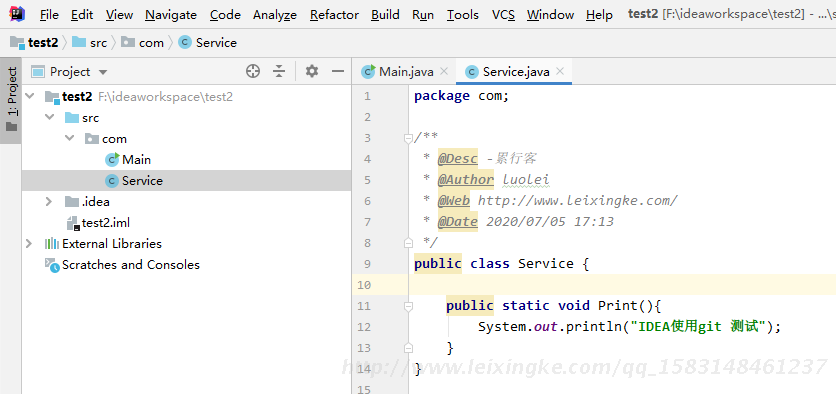Viewport: 836px width, 394px height.
Task: Collapse the src folder node
Action: click(x=50, y=117)
